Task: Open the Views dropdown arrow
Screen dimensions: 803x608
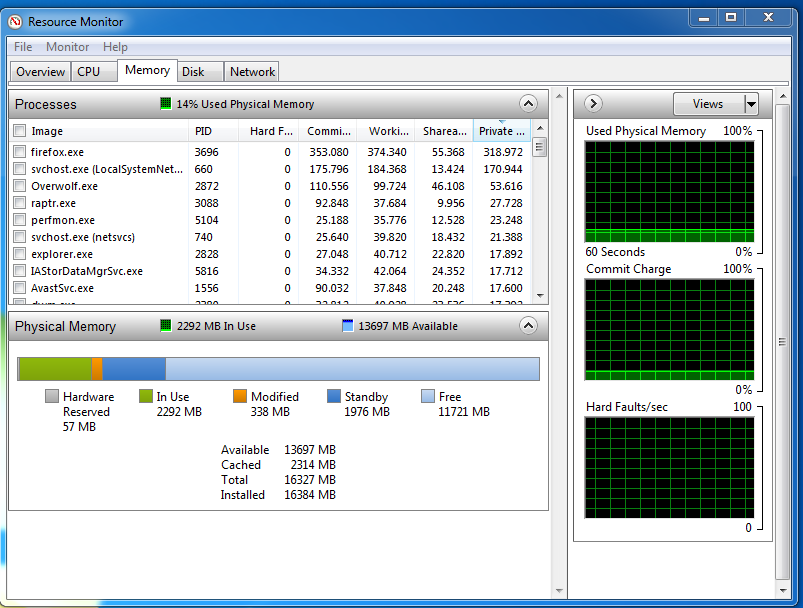Action: click(x=751, y=104)
